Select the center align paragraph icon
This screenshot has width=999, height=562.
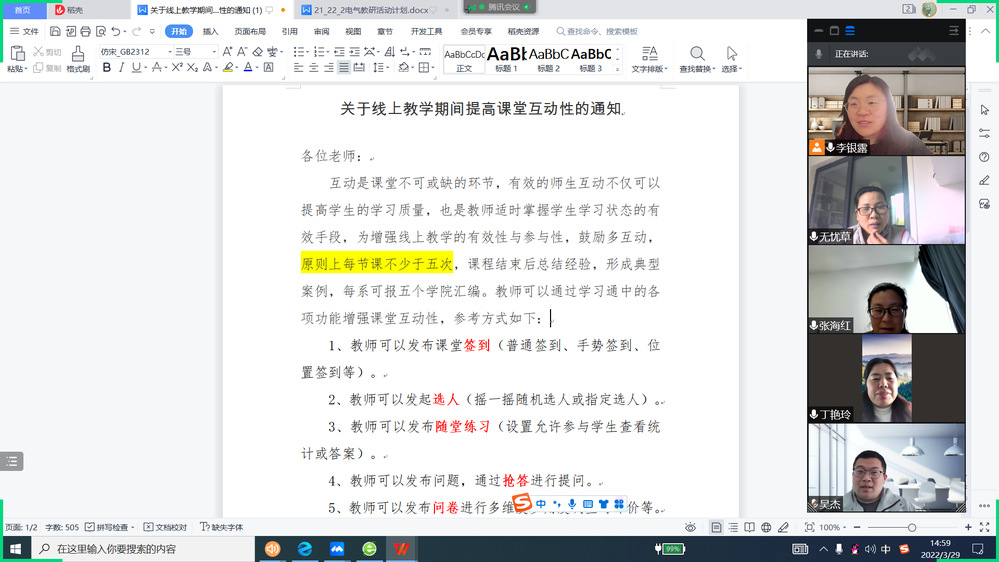point(314,68)
